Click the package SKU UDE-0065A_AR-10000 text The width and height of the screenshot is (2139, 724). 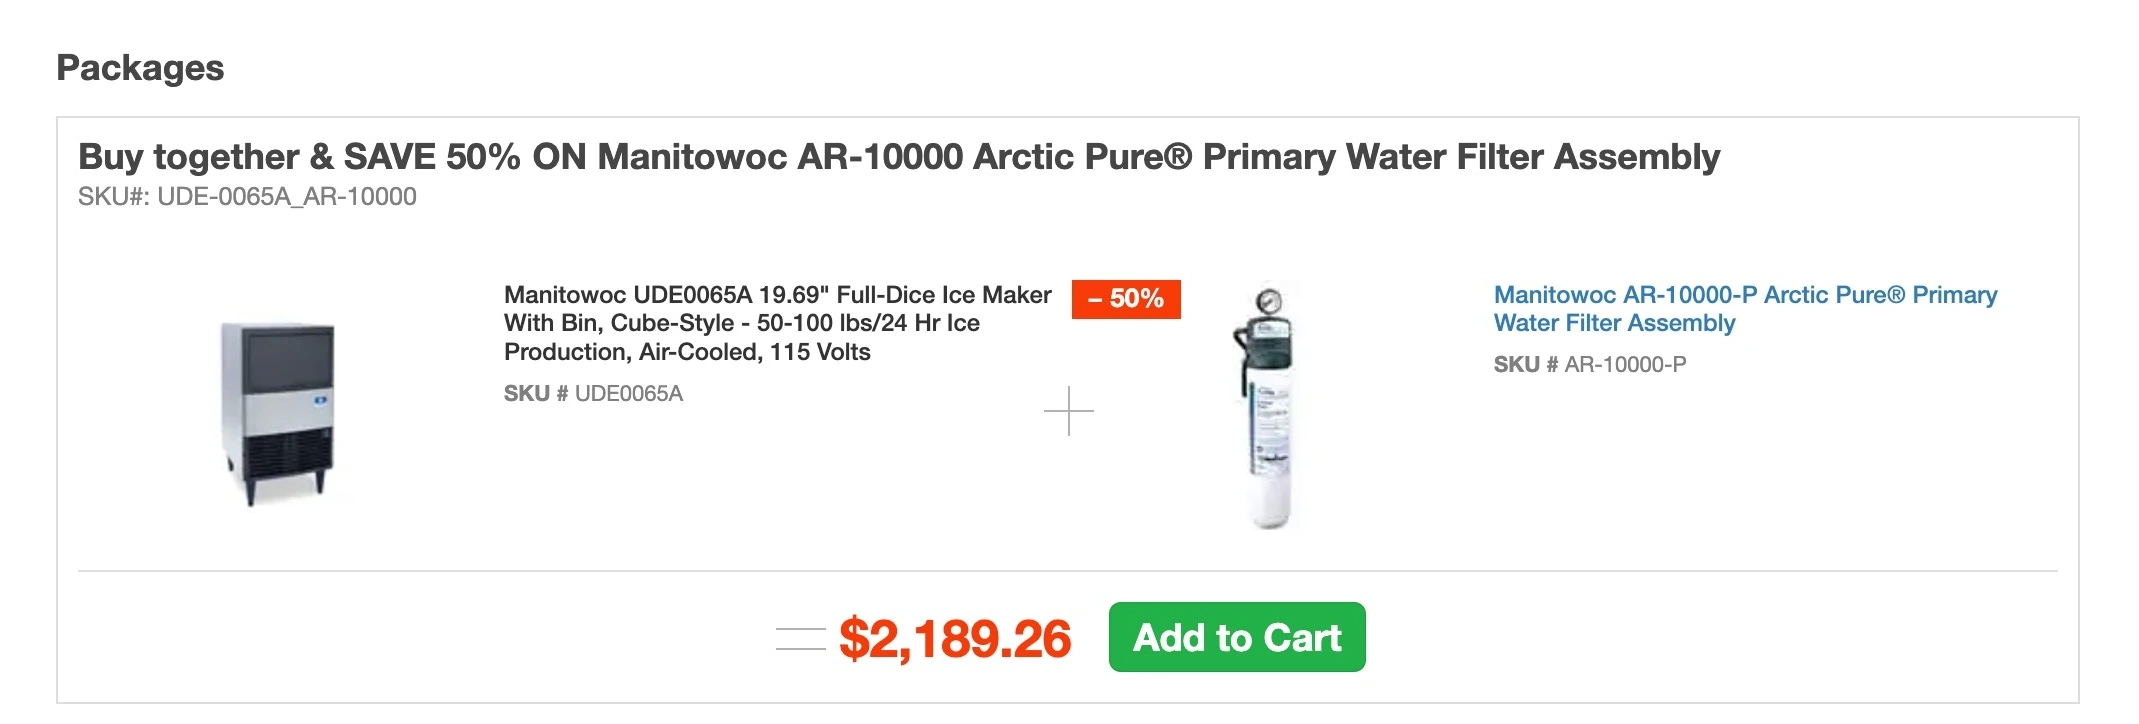point(247,197)
